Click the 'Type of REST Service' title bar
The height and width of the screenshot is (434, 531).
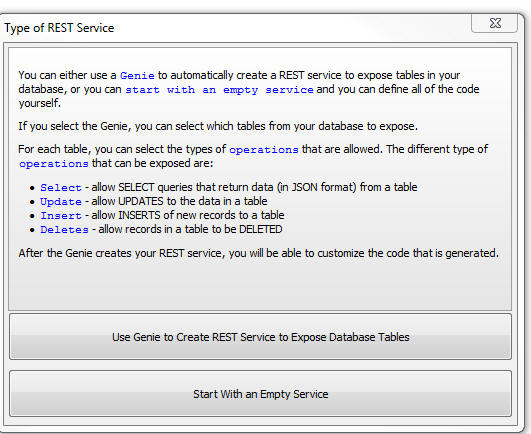[x=59, y=28]
